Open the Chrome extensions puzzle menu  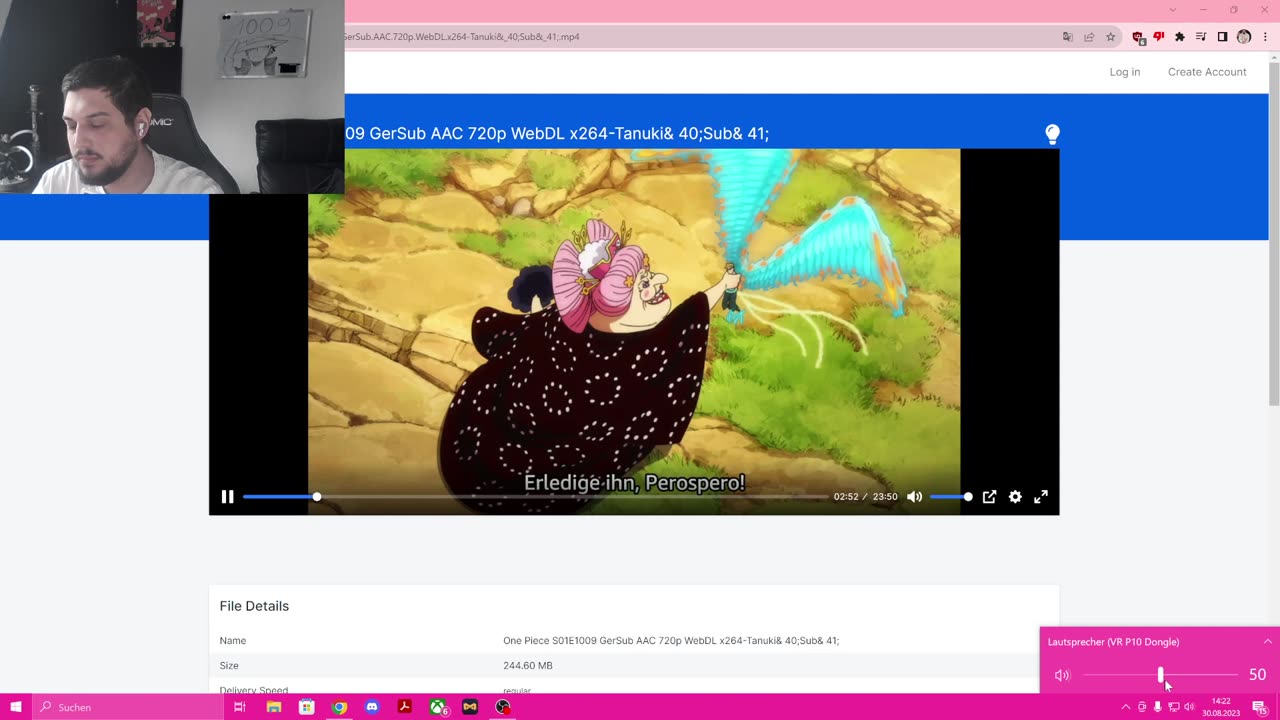(x=1180, y=37)
